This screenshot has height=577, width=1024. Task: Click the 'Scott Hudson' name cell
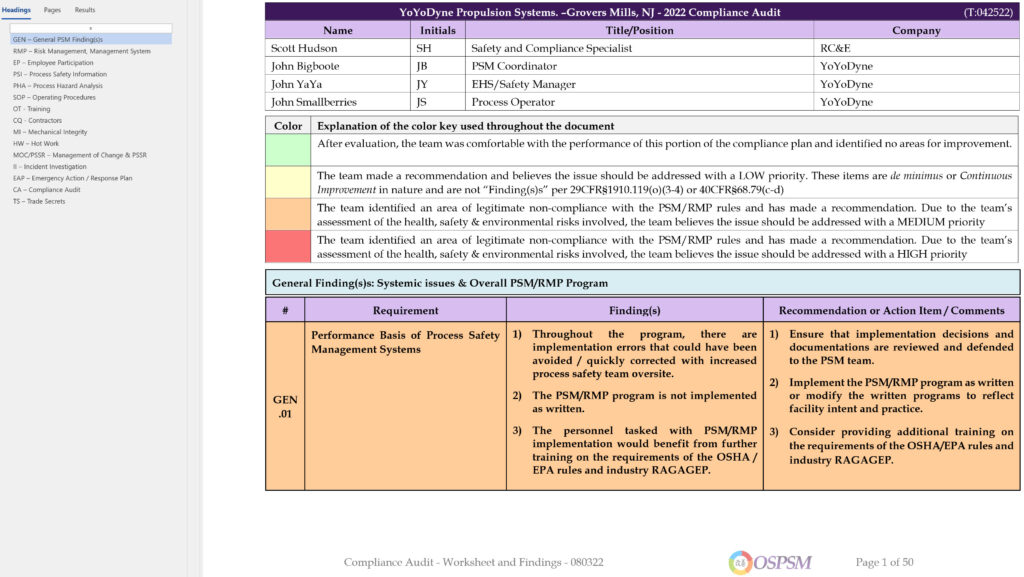[x=338, y=48]
